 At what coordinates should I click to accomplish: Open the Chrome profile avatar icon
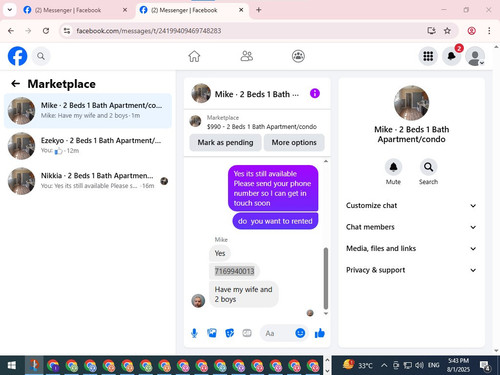(x=471, y=31)
